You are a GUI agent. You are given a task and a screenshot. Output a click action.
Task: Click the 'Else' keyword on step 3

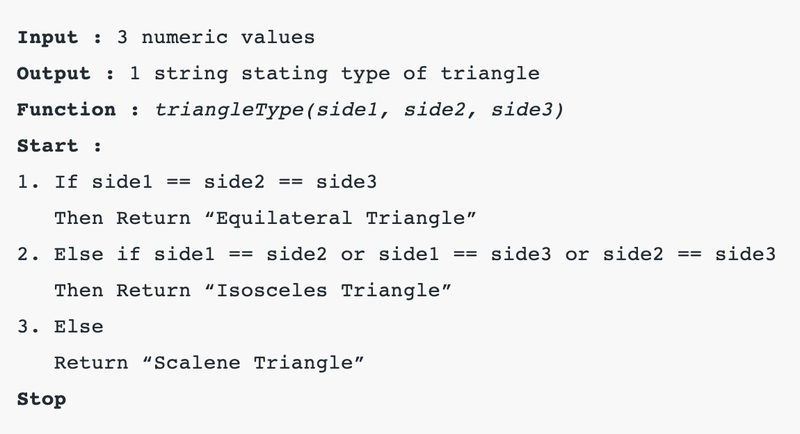pos(79,327)
